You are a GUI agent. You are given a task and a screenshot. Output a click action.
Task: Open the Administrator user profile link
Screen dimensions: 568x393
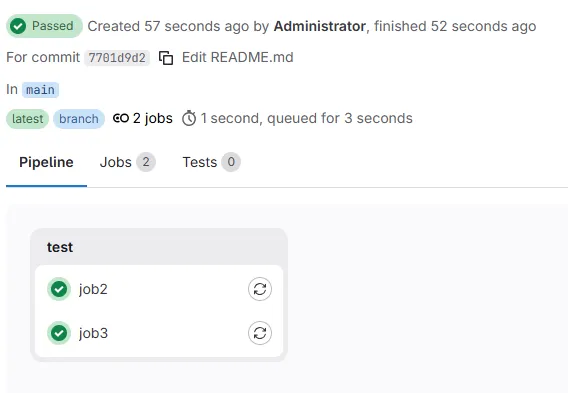(x=320, y=26)
